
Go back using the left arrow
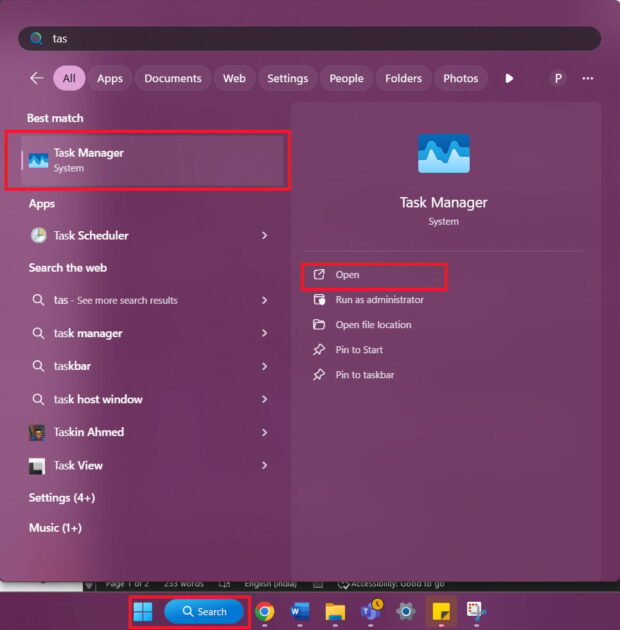point(37,78)
